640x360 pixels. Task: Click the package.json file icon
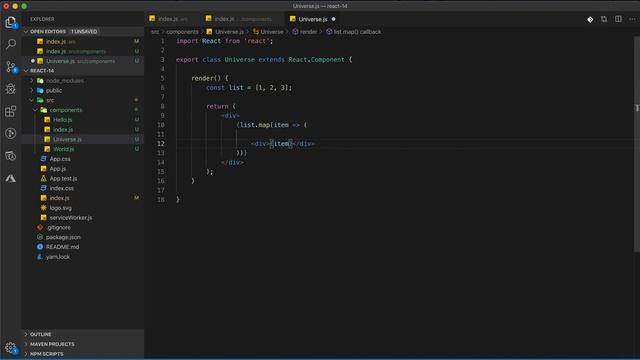click(x=40, y=237)
